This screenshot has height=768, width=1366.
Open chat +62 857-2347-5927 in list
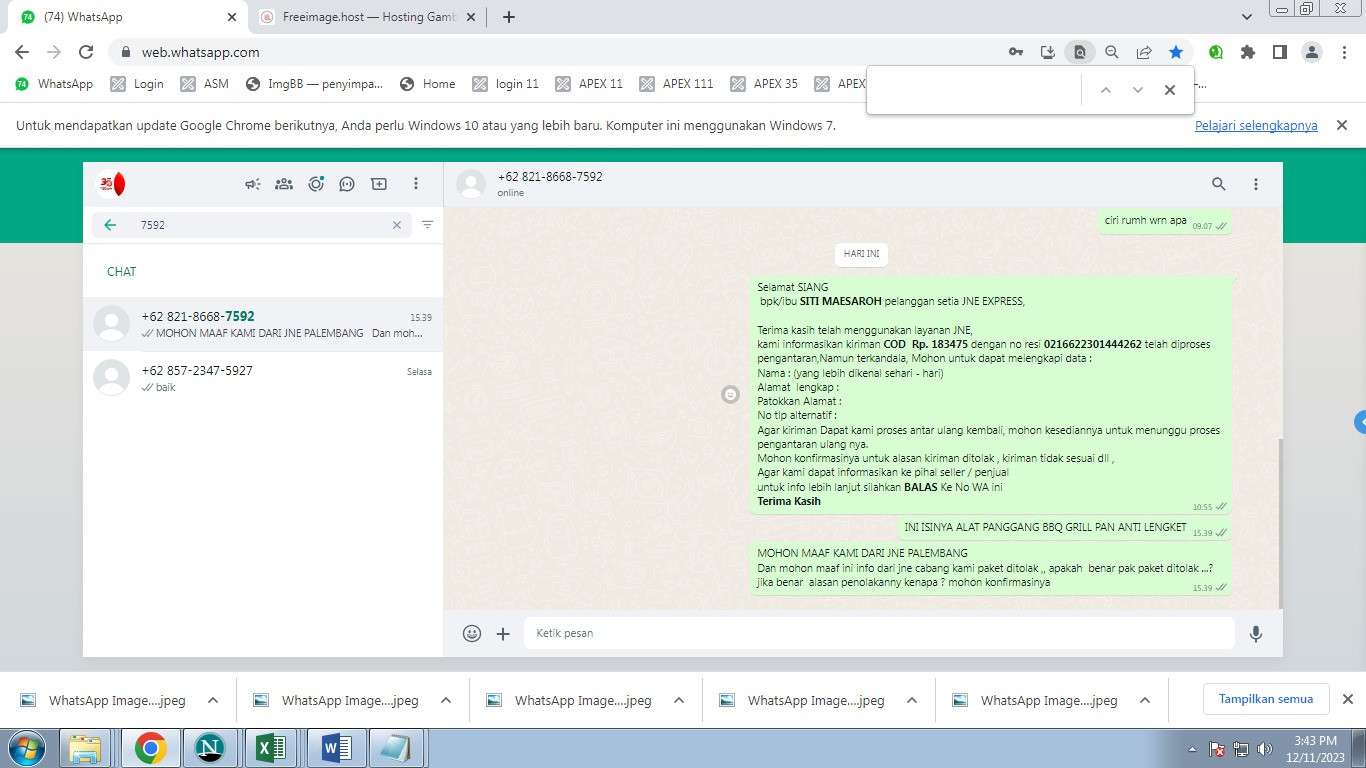[262, 378]
